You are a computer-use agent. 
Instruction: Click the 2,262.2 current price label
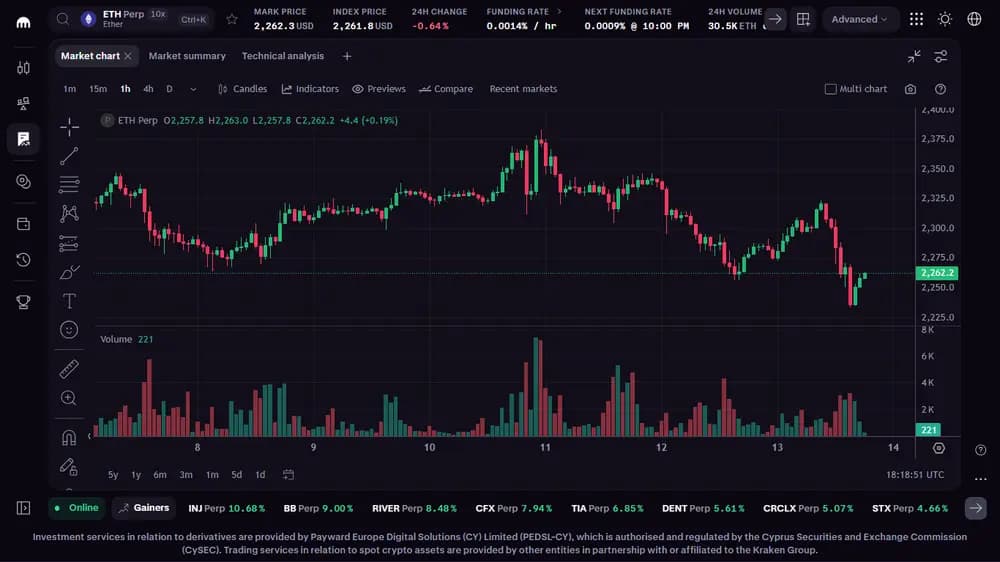pyautogui.click(x=937, y=273)
